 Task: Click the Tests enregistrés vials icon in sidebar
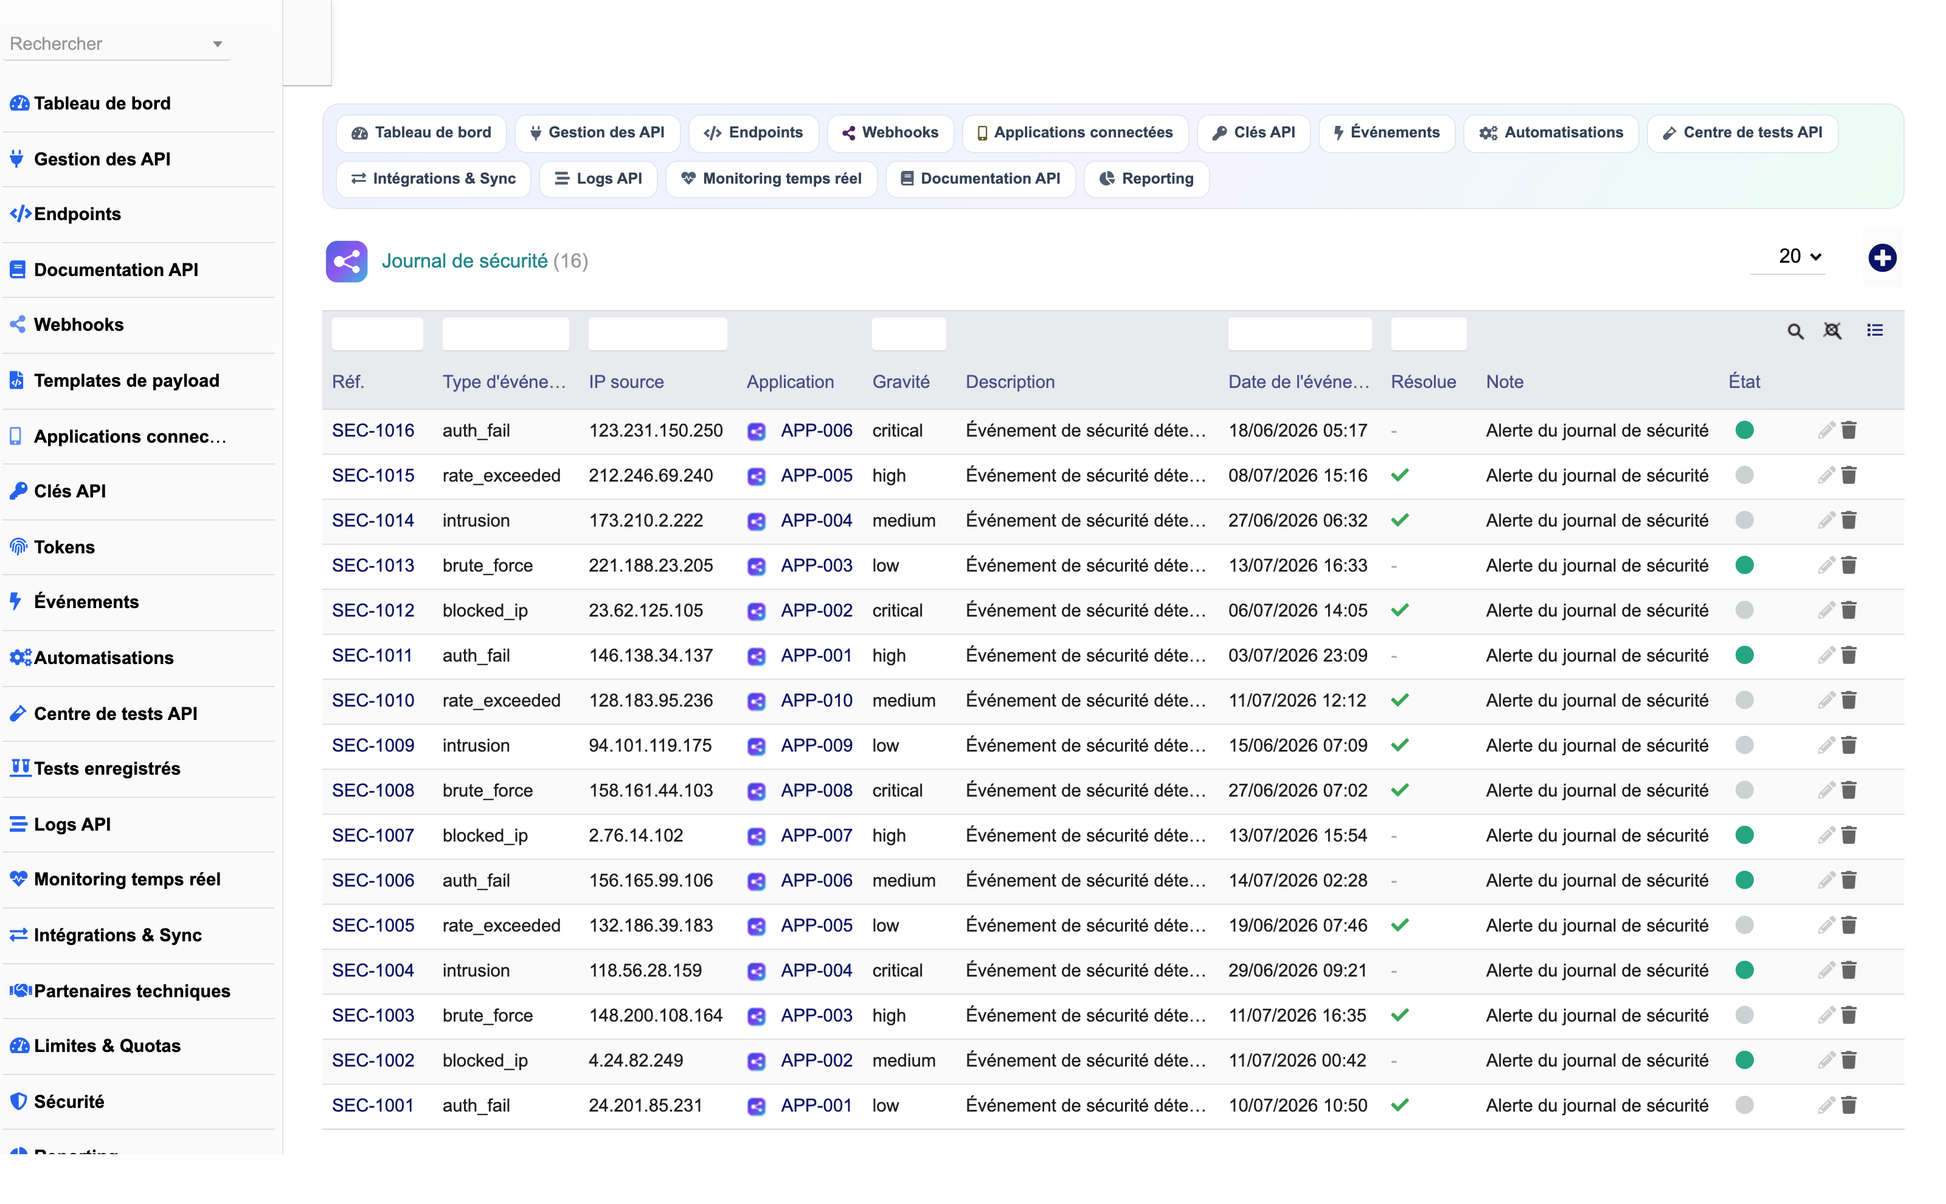pyautogui.click(x=20, y=768)
